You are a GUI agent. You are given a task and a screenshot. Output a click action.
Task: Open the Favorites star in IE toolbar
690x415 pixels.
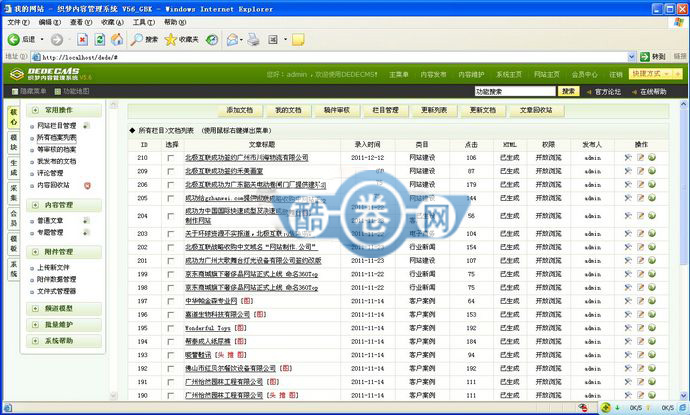[170, 40]
